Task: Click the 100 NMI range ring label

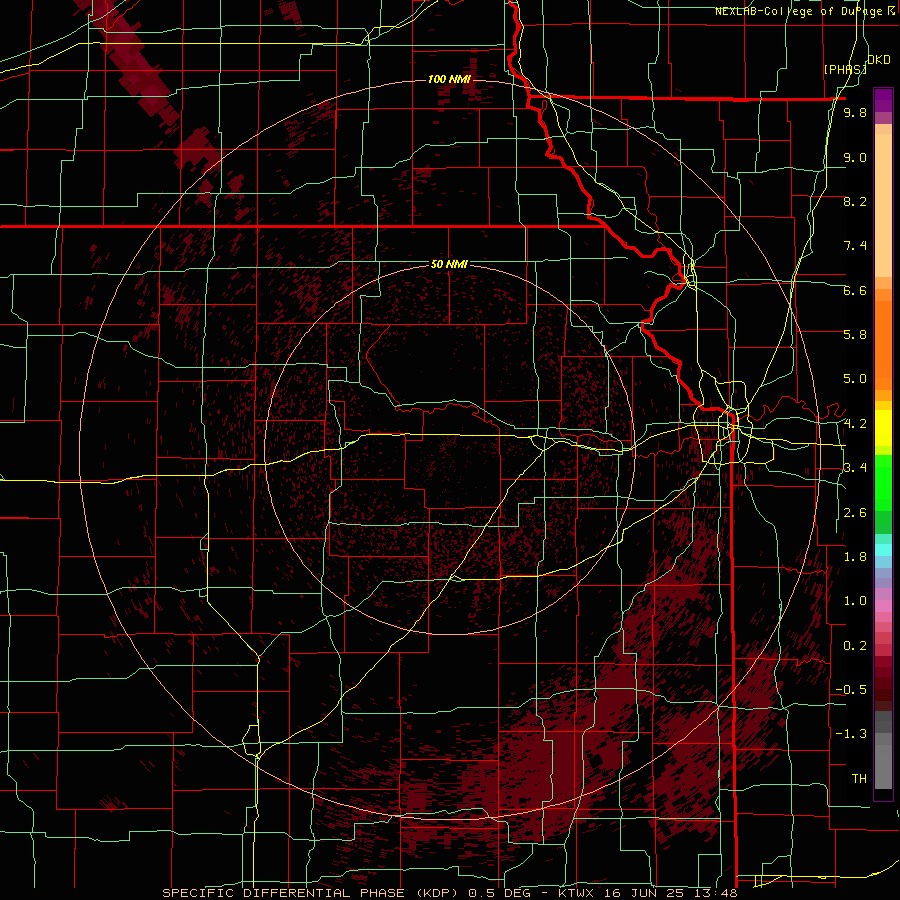Action: [x=449, y=79]
